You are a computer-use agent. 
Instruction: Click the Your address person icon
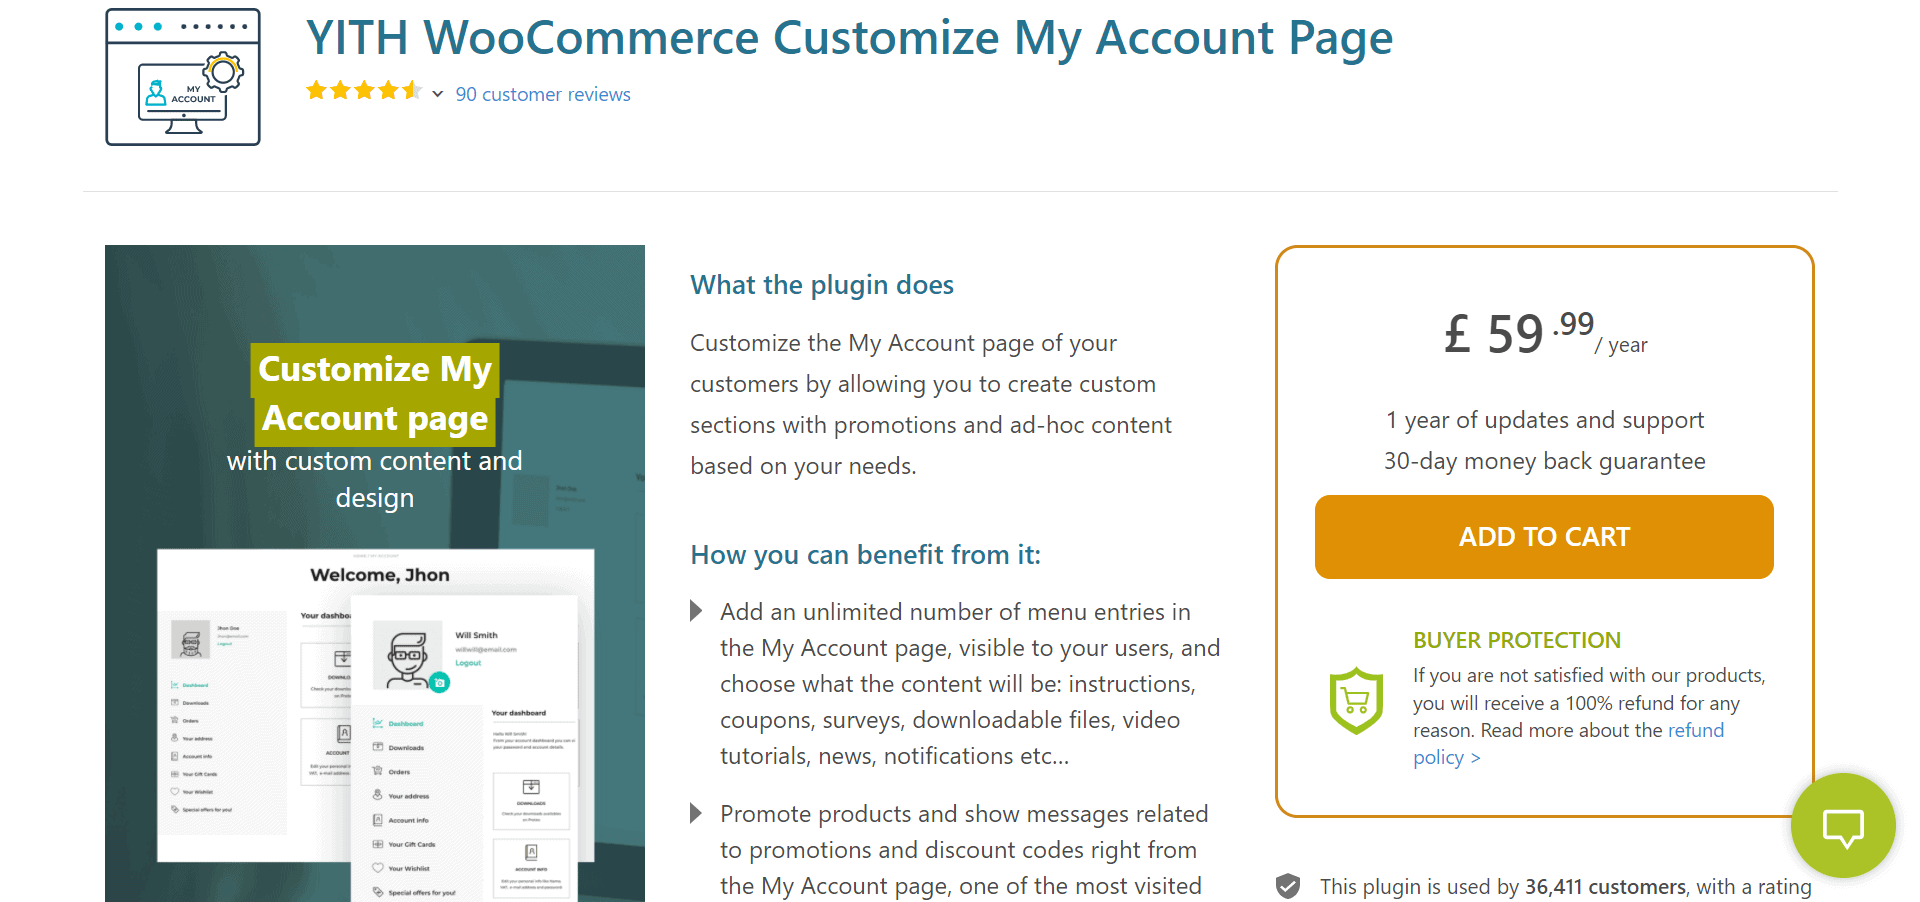click(x=376, y=796)
